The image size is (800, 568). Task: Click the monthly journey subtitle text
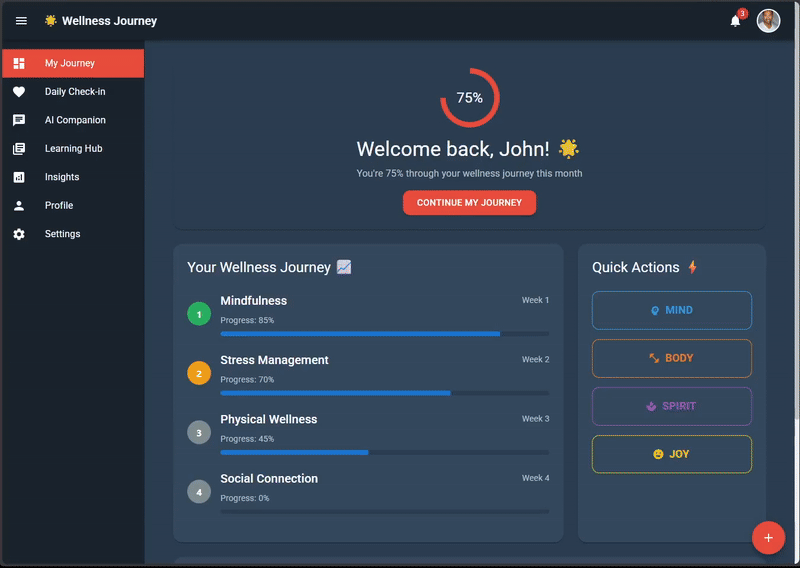(469, 174)
